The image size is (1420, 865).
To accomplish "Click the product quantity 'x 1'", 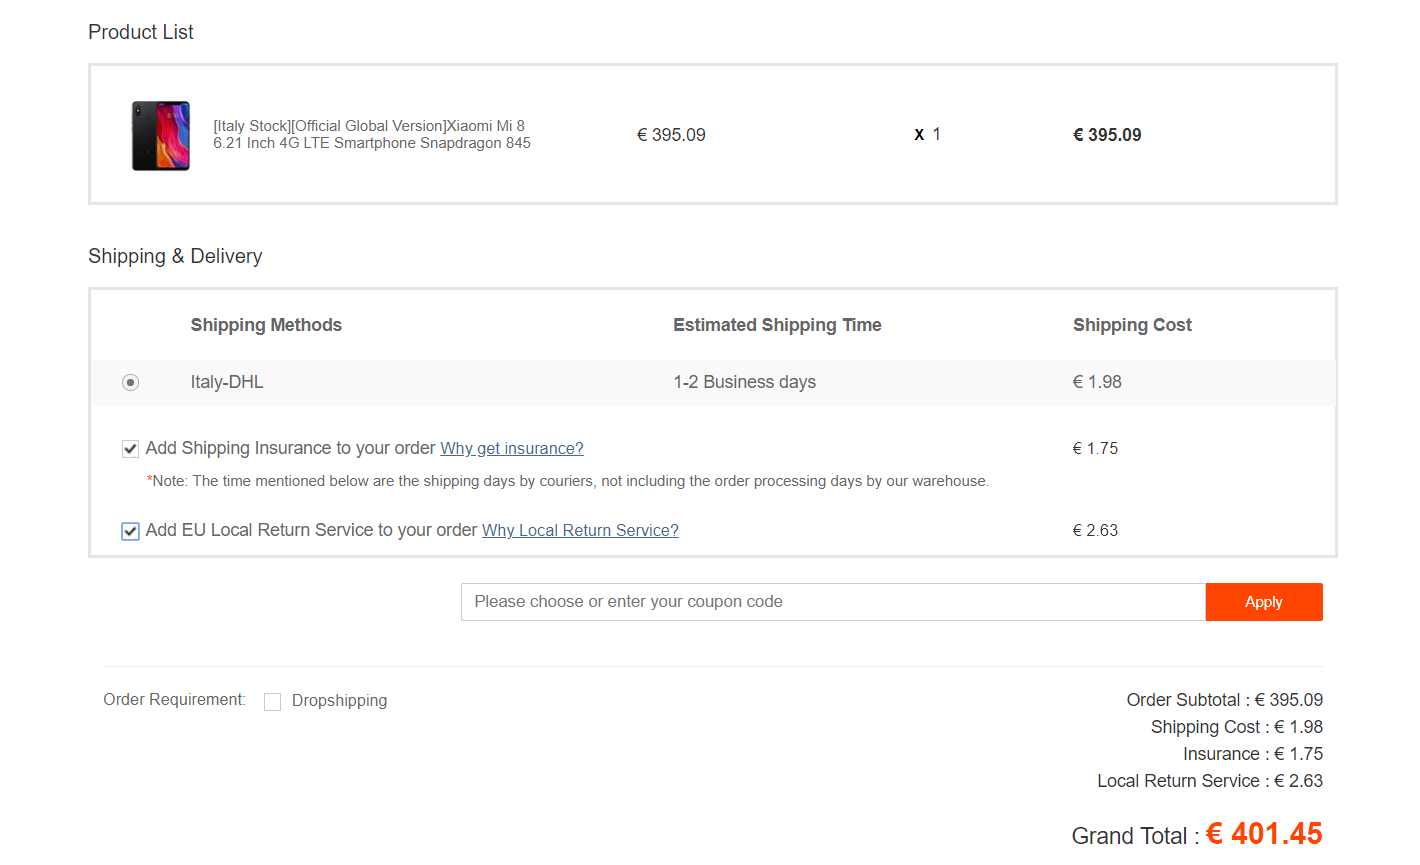I will tap(928, 134).
